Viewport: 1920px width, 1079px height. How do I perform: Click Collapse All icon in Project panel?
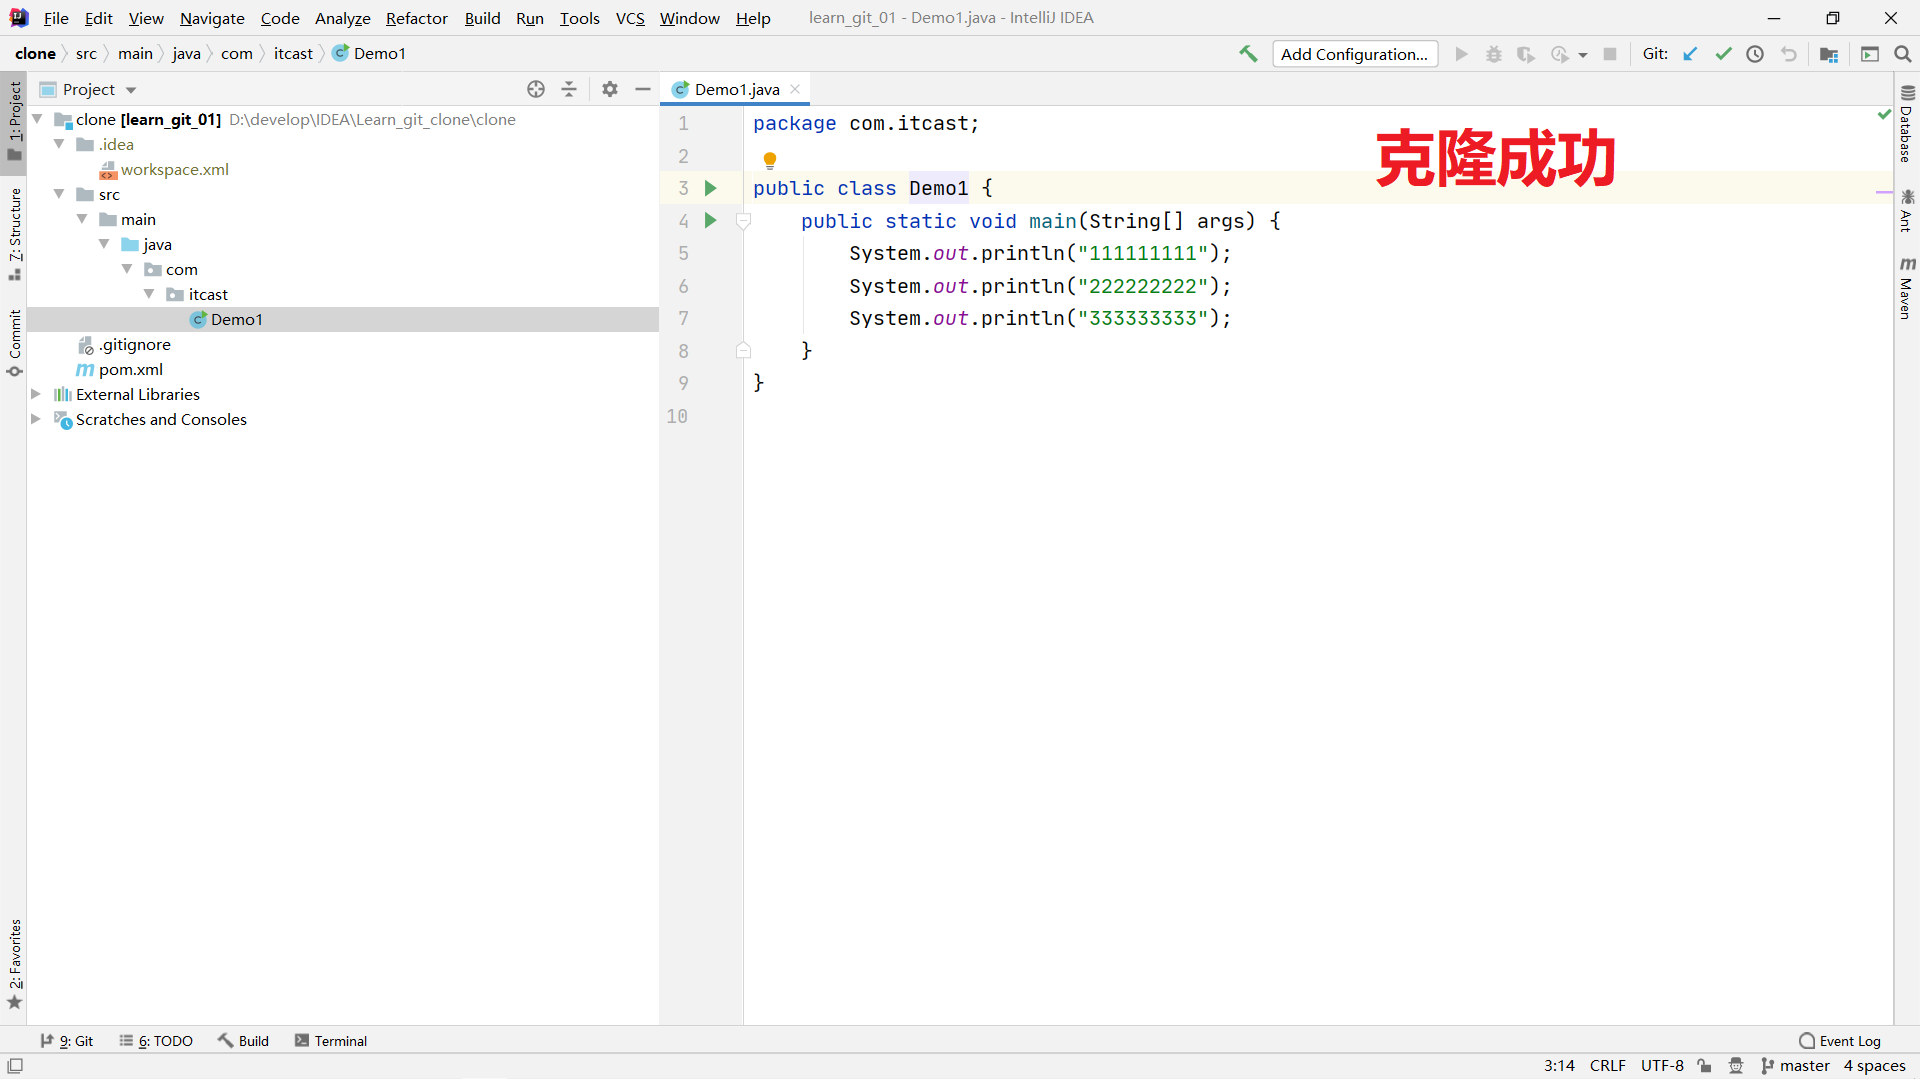click(x=569, y=89)
